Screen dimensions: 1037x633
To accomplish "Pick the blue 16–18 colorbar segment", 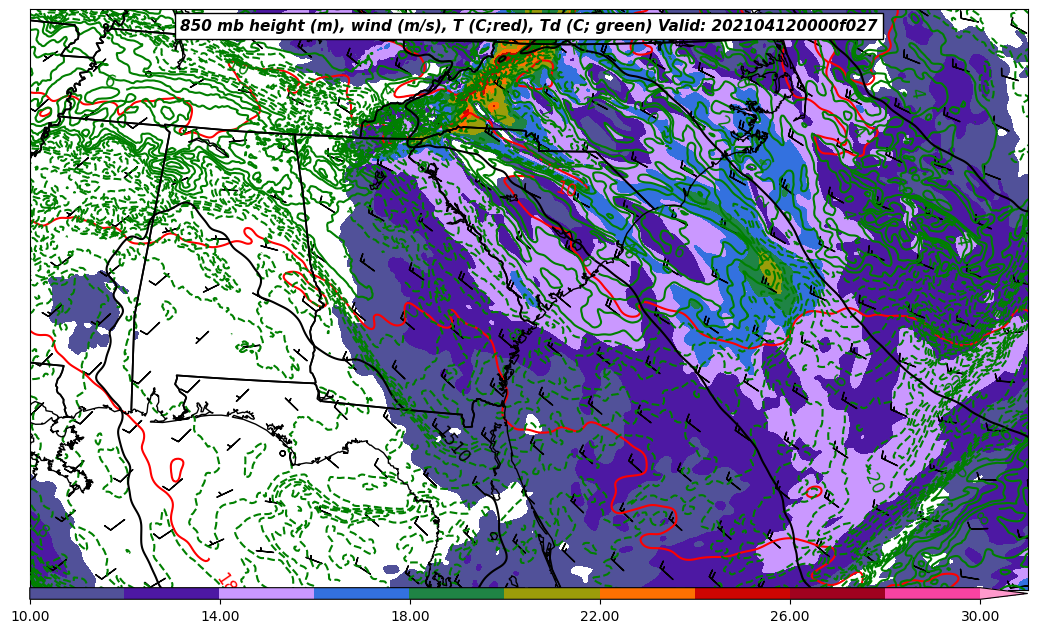I will pyautogui.click(x=362, y=593).
